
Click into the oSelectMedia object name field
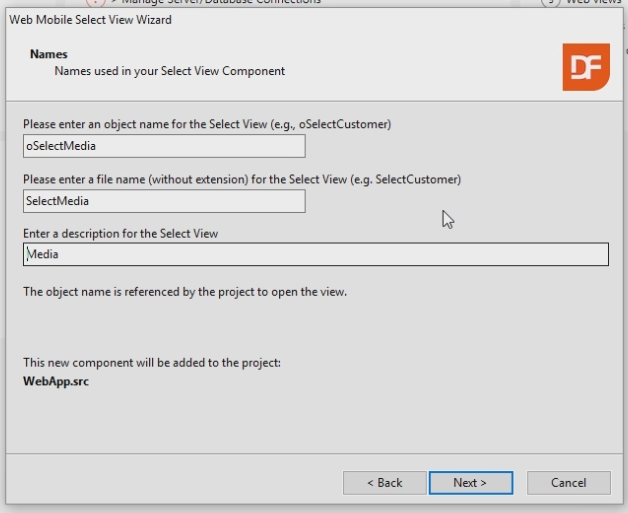pos(164,146)
